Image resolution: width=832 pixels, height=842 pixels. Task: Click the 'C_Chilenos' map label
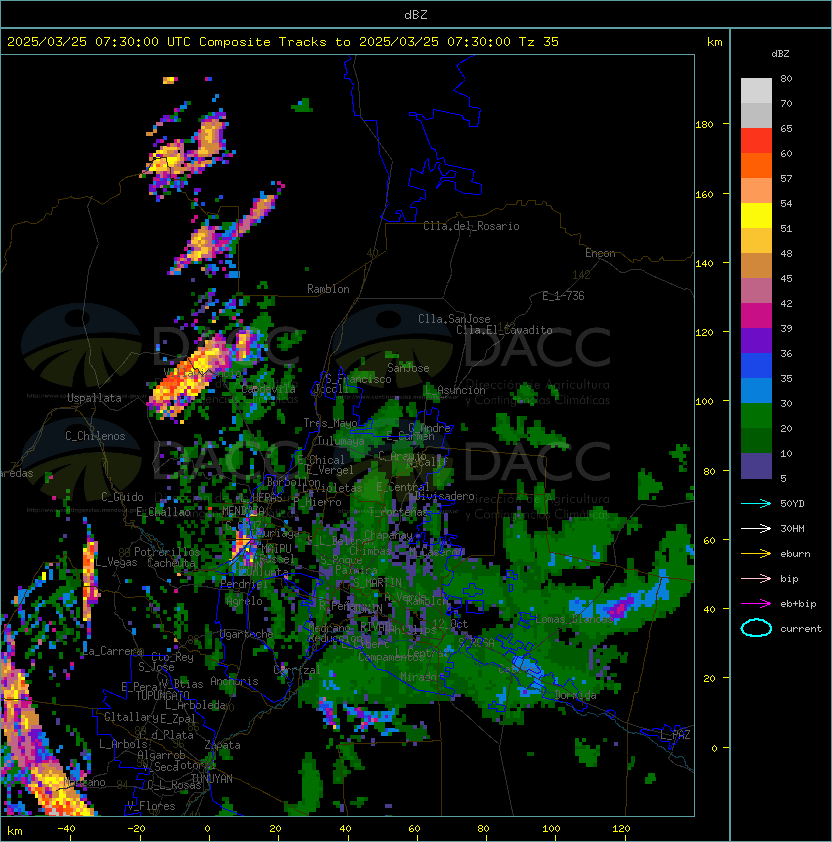[95, 436]
